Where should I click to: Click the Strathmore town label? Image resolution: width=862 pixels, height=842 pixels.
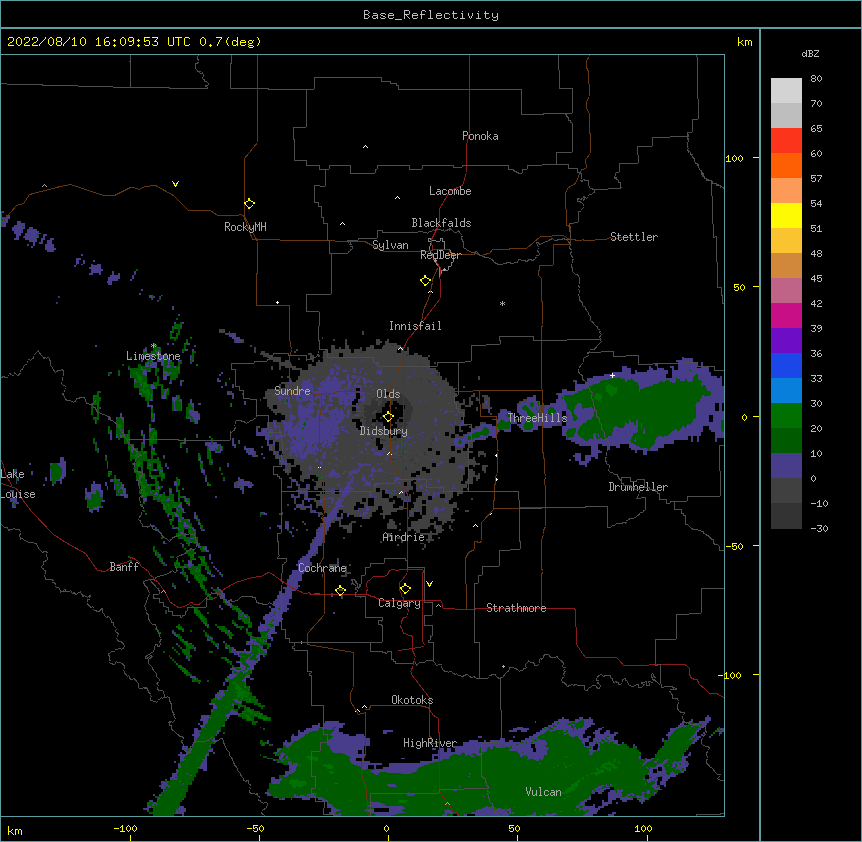coord(516,608)
